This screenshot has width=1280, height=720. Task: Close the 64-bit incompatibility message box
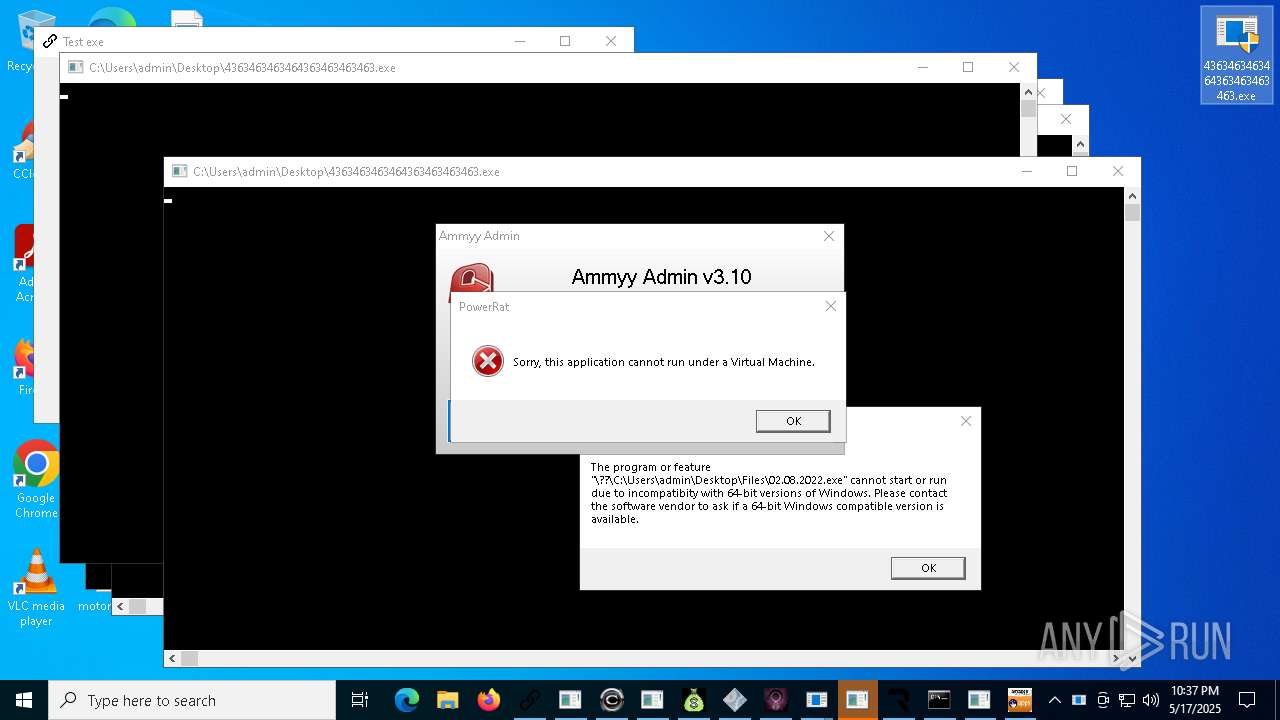pyautogui.click(x=965, y=421)
